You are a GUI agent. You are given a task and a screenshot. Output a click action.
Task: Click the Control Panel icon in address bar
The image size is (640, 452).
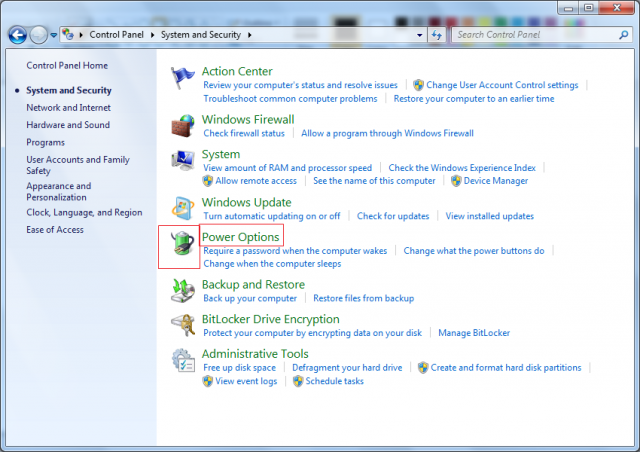click(68, 35)
